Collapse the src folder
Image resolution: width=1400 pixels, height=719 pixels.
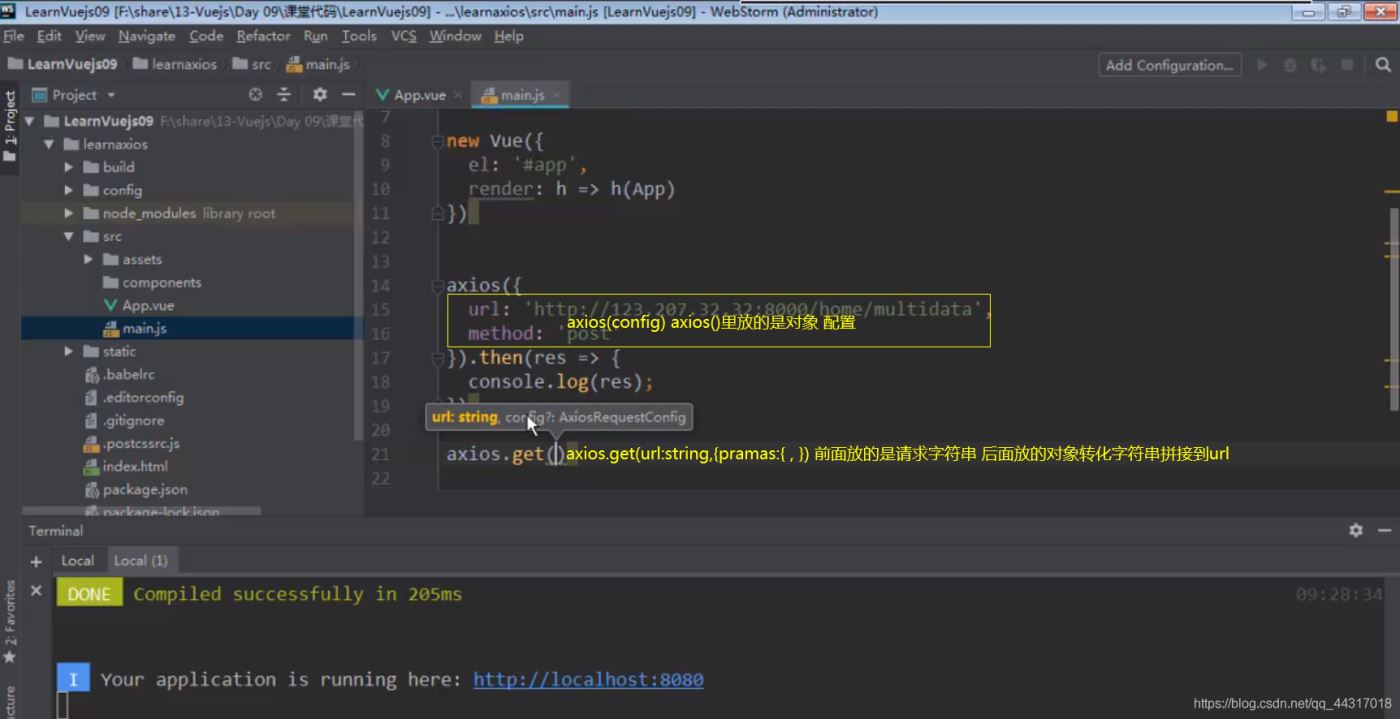pos(69,236)
